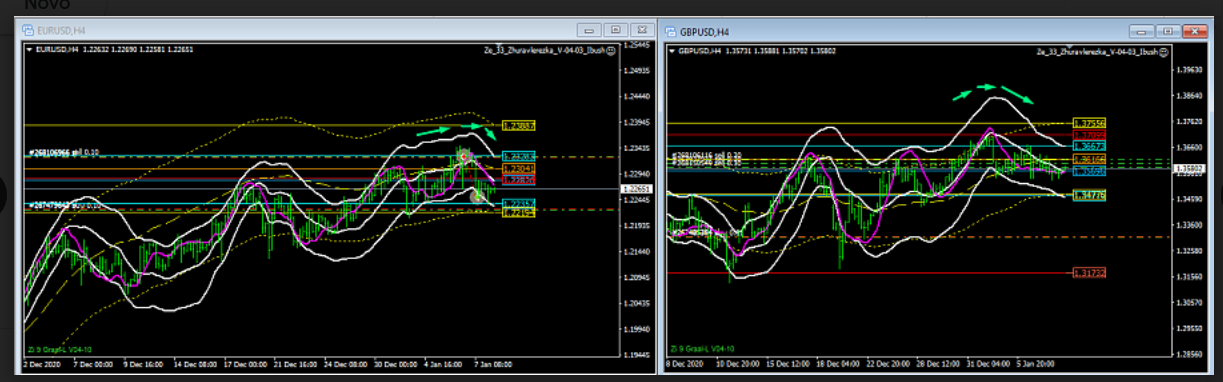This screenshot has height=382, width=1223.
Task: Click the current price 1.35802 marker
Action: (x=1189, y=169)
